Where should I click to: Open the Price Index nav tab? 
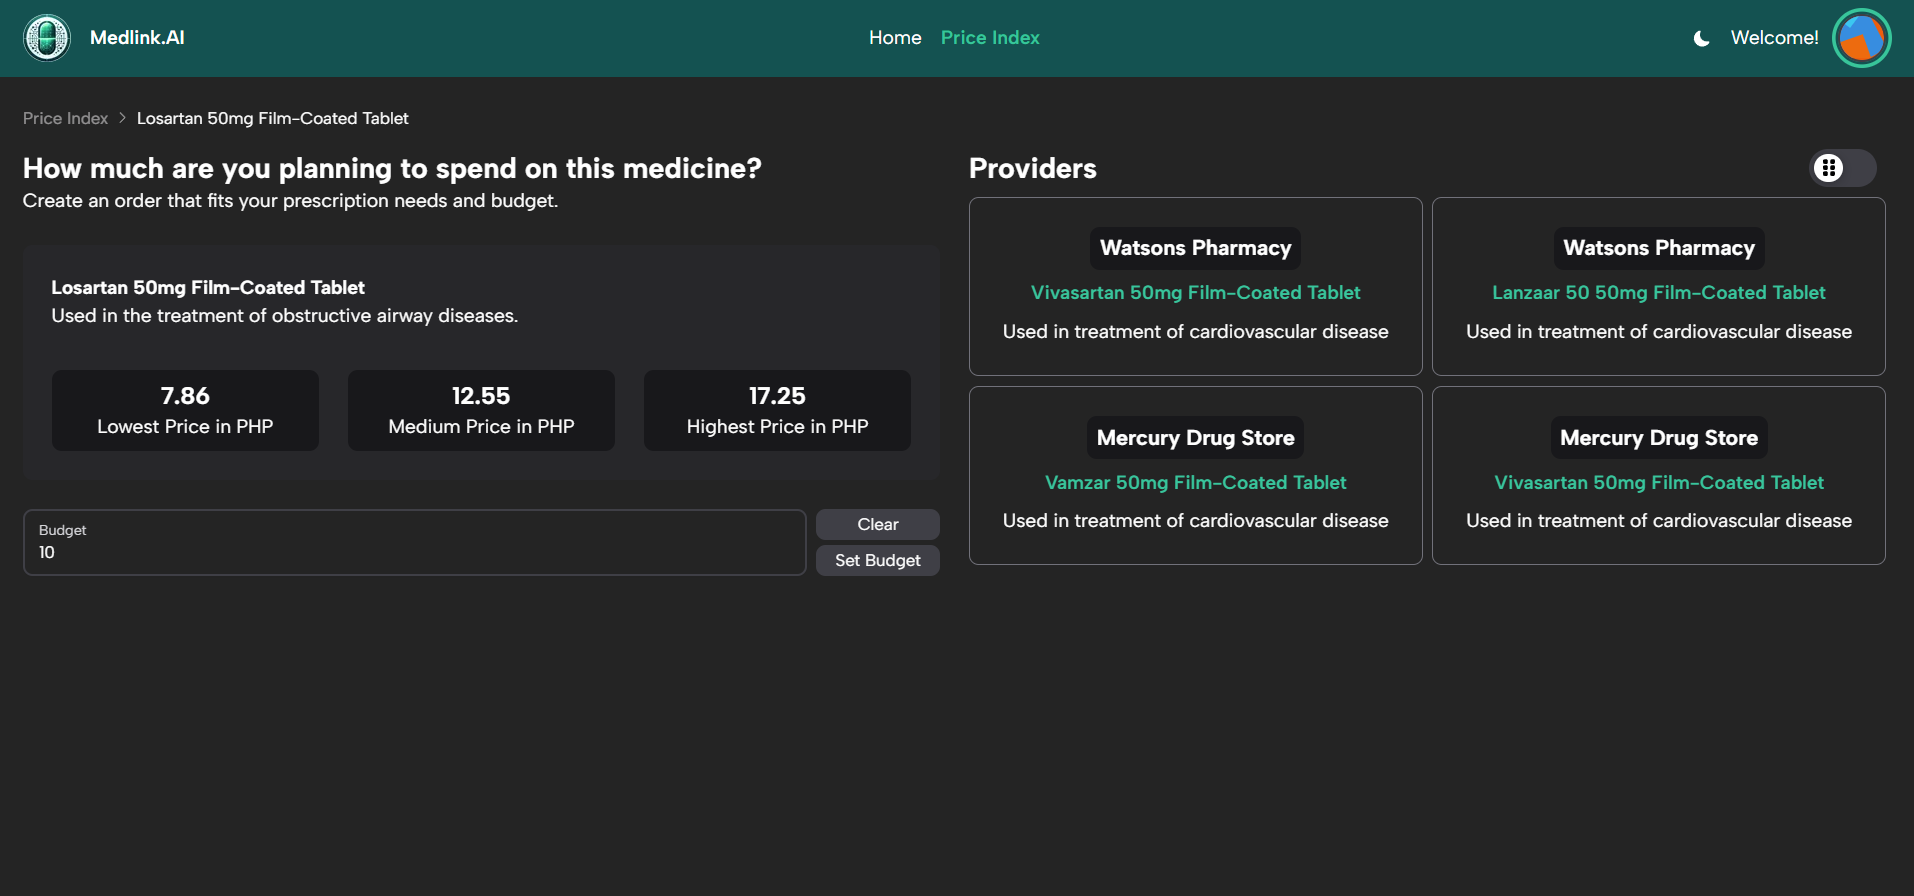pyautogui.click(x=990, y=38)
